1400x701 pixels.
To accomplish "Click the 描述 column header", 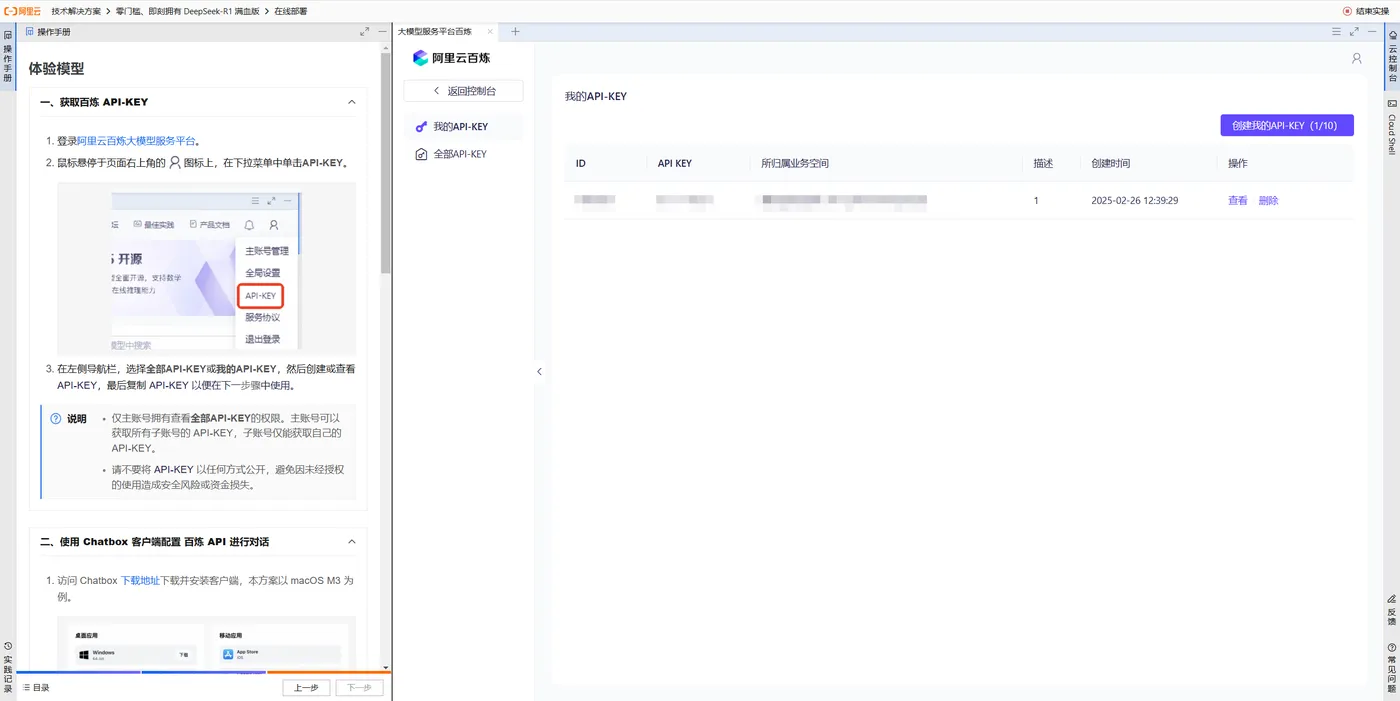I will click(1043, 163).
